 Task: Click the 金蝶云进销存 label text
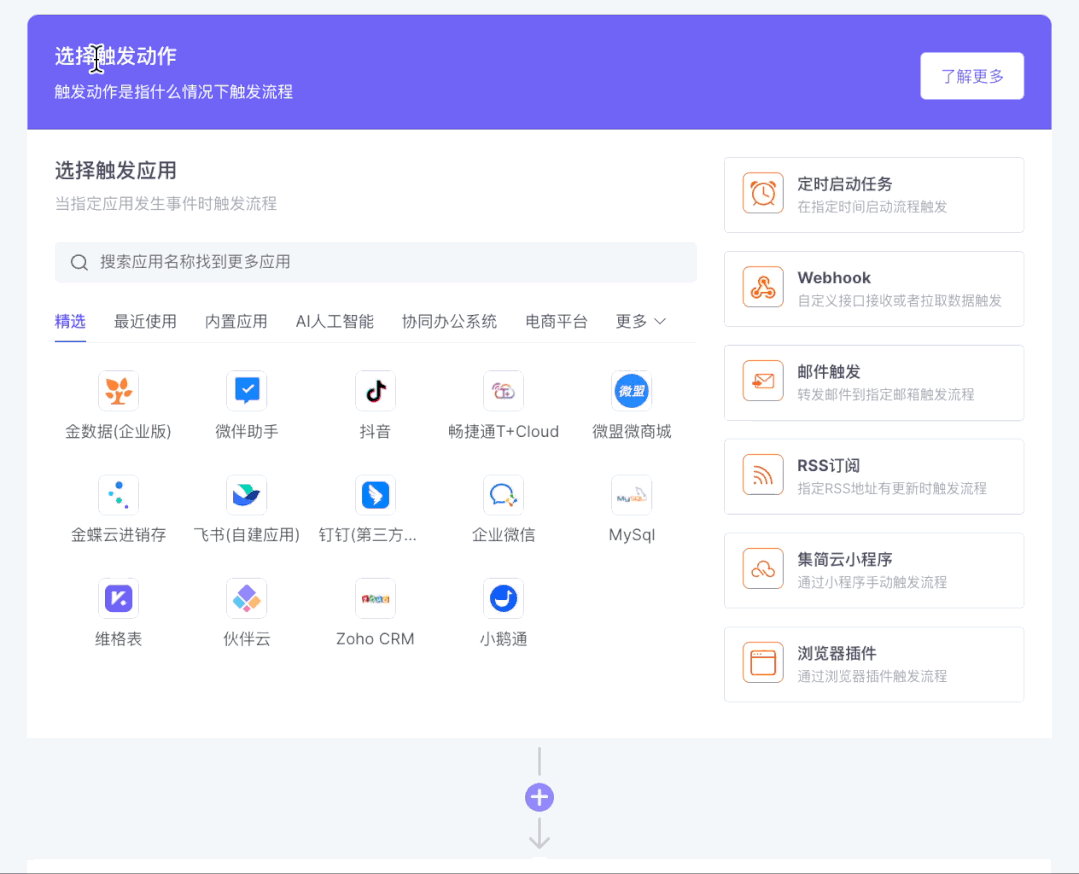tap(118, 535)
